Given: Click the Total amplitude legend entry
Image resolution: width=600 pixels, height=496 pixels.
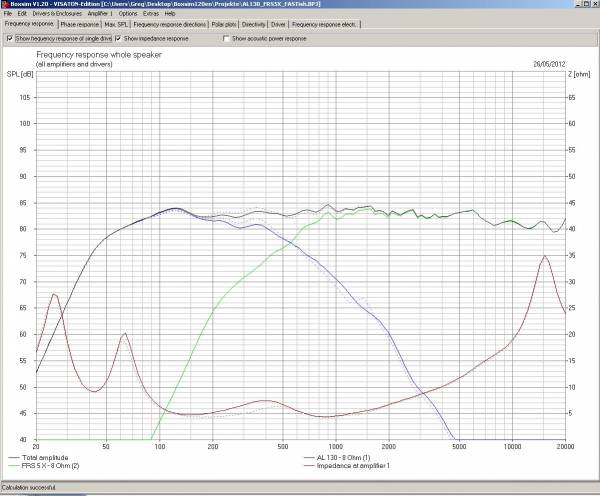Looking at the screenshot, I should (39, 457).
